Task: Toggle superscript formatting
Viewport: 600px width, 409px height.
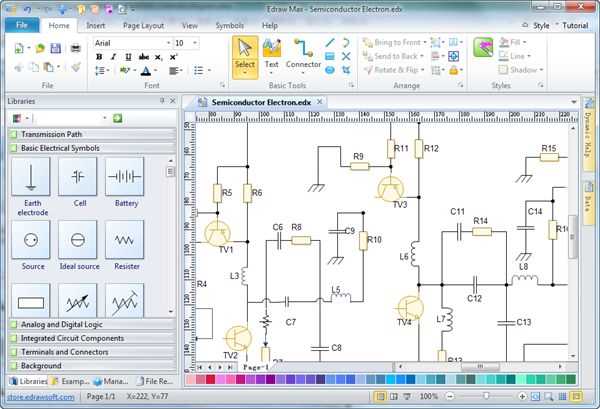Action: [x=173, y=57]
